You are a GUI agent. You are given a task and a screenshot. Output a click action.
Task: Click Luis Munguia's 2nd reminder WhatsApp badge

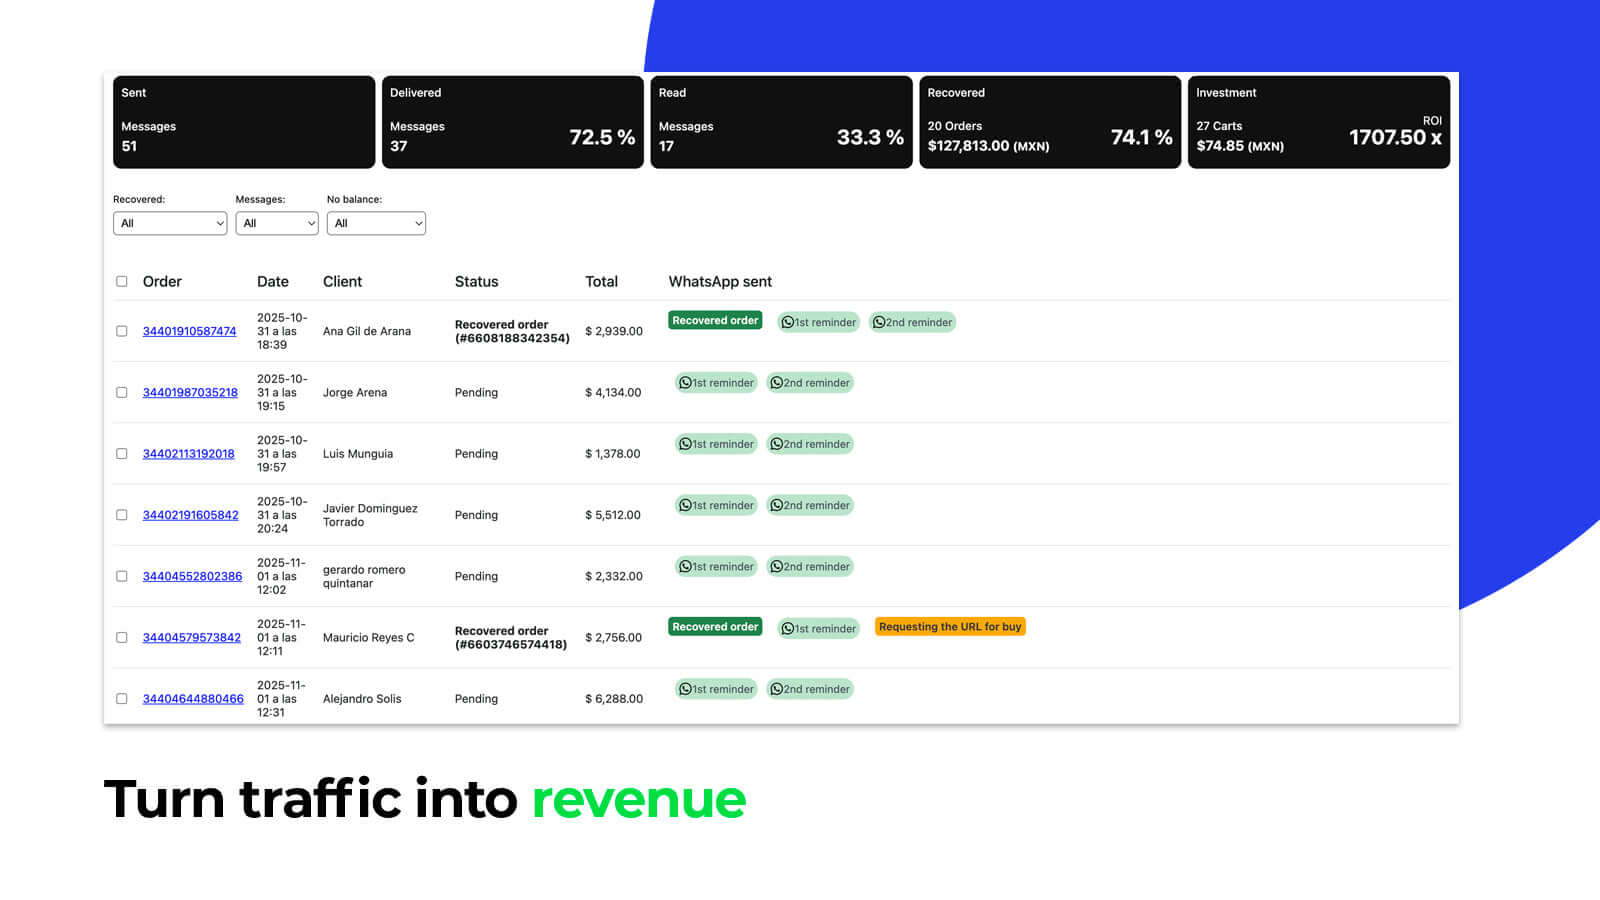pyautogui.click(x=810, y=444)
